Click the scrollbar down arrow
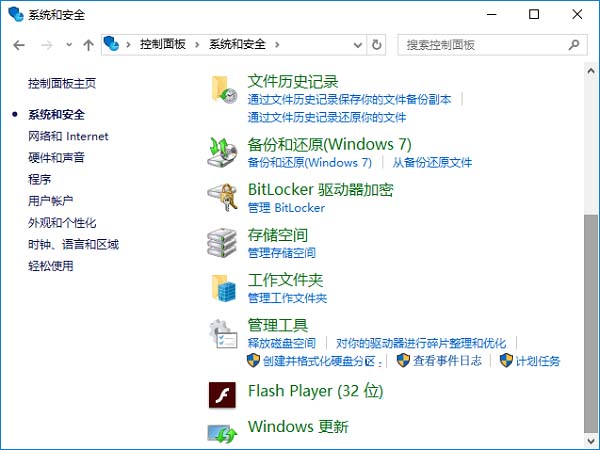This screenshot has width=600, height=450. click(591, 440)
